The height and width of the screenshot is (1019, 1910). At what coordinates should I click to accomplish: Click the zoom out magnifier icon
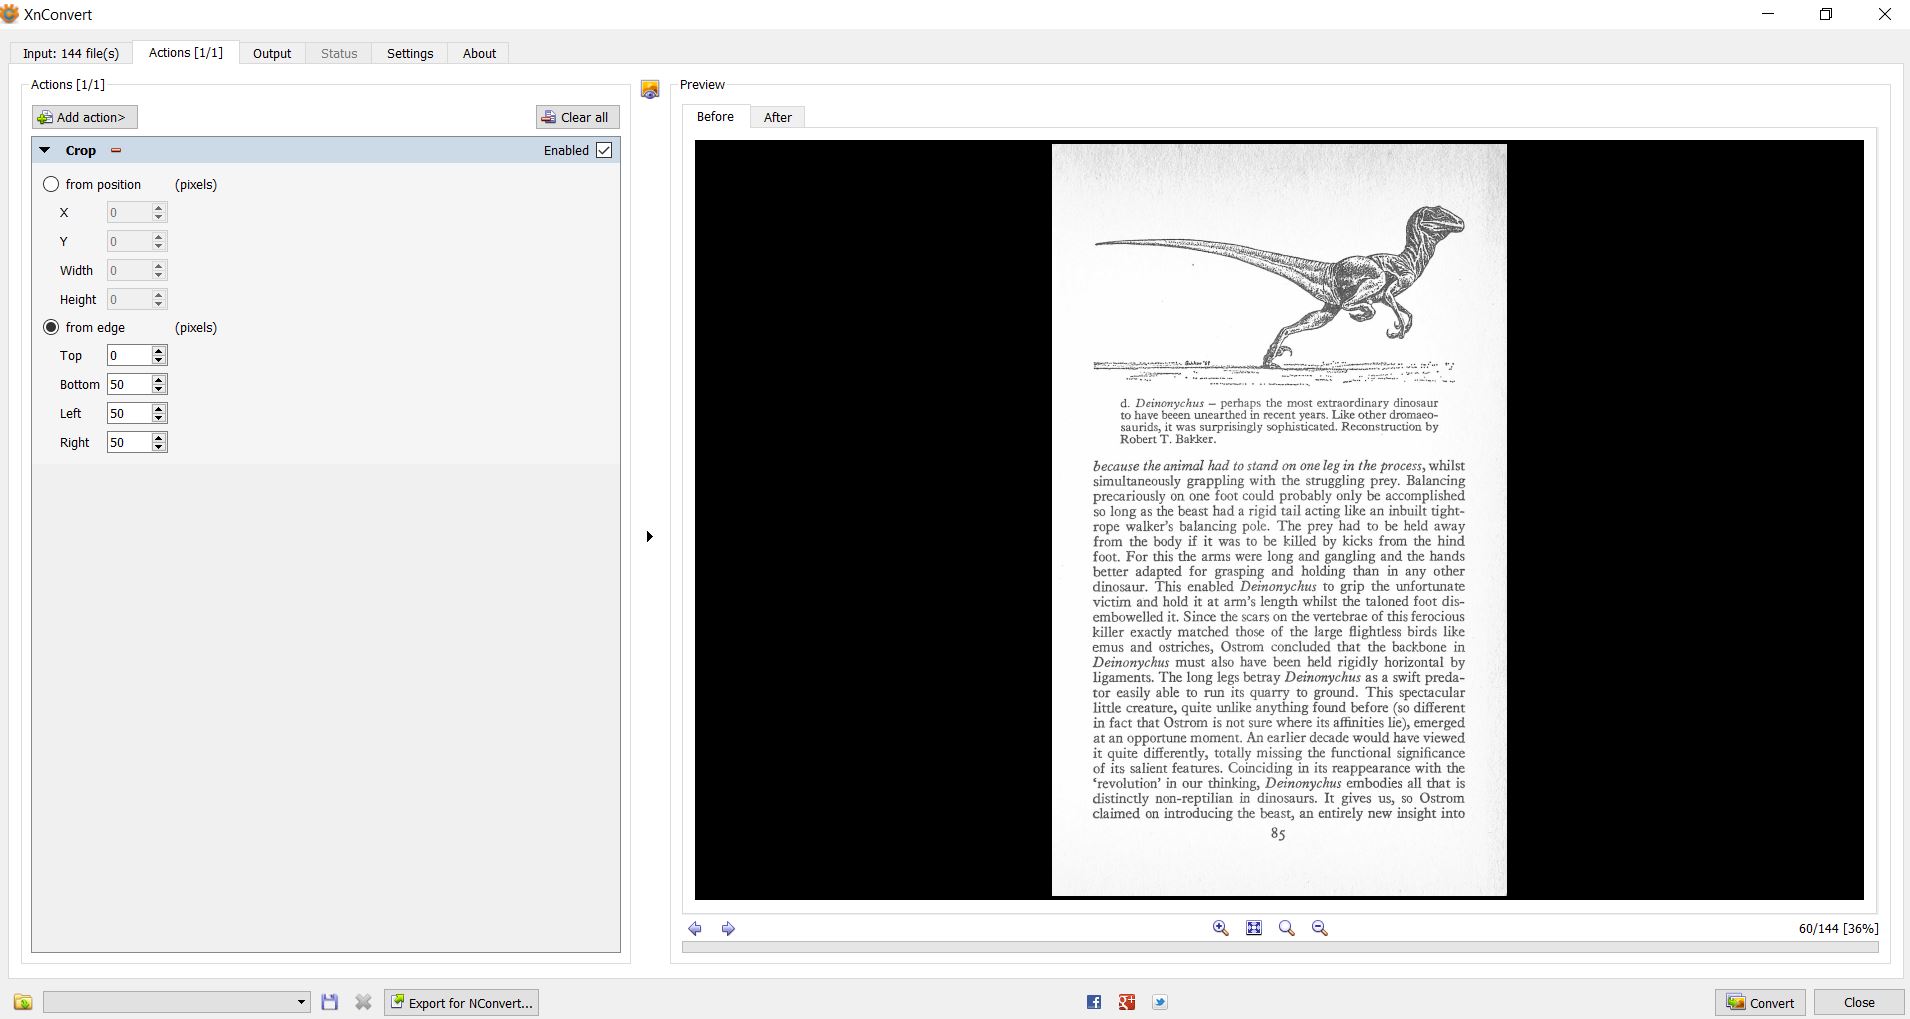point(1319,928)
